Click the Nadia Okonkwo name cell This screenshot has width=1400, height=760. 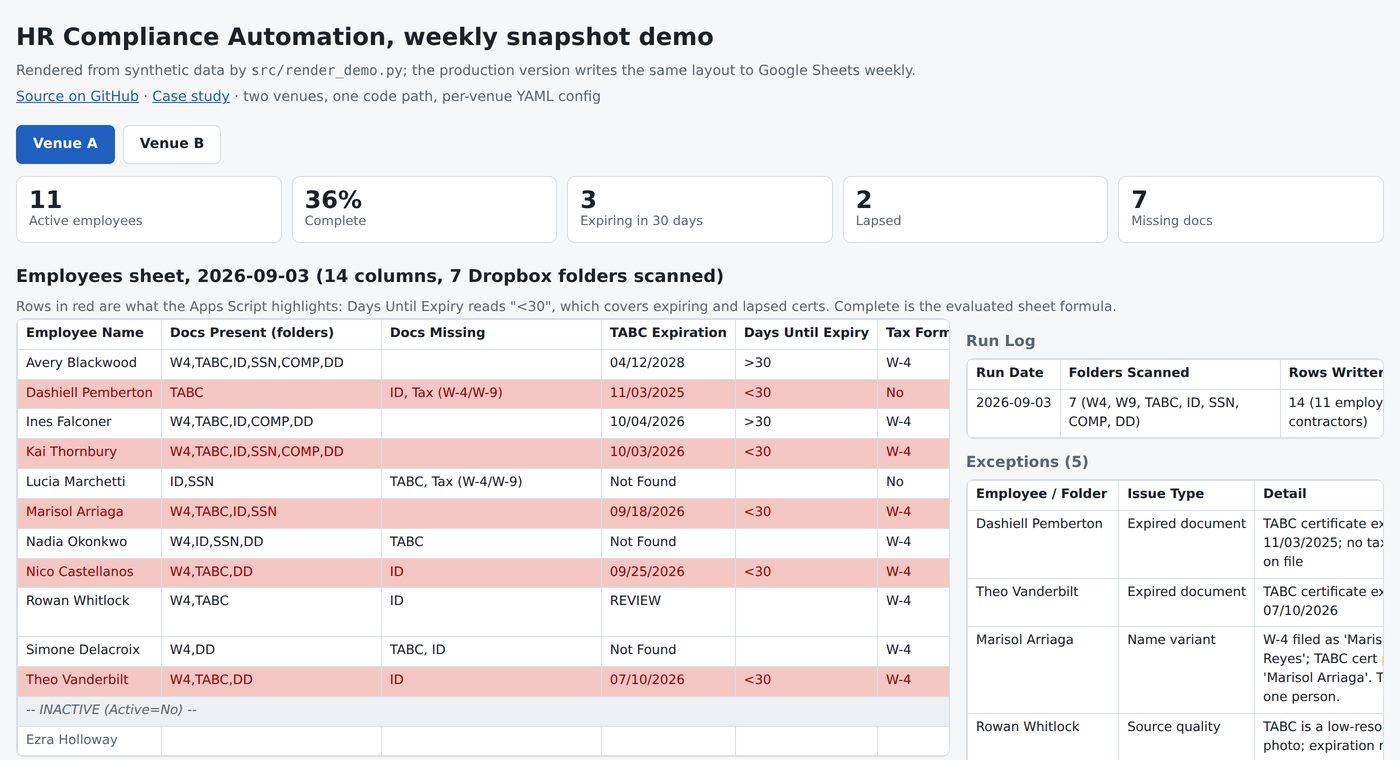click(x=89, y=543)
